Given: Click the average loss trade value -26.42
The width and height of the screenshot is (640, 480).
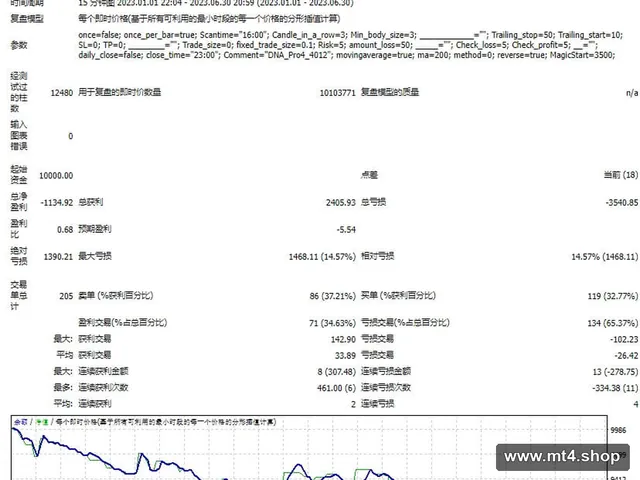Looking at the screenshot, I should coord(626,356).
